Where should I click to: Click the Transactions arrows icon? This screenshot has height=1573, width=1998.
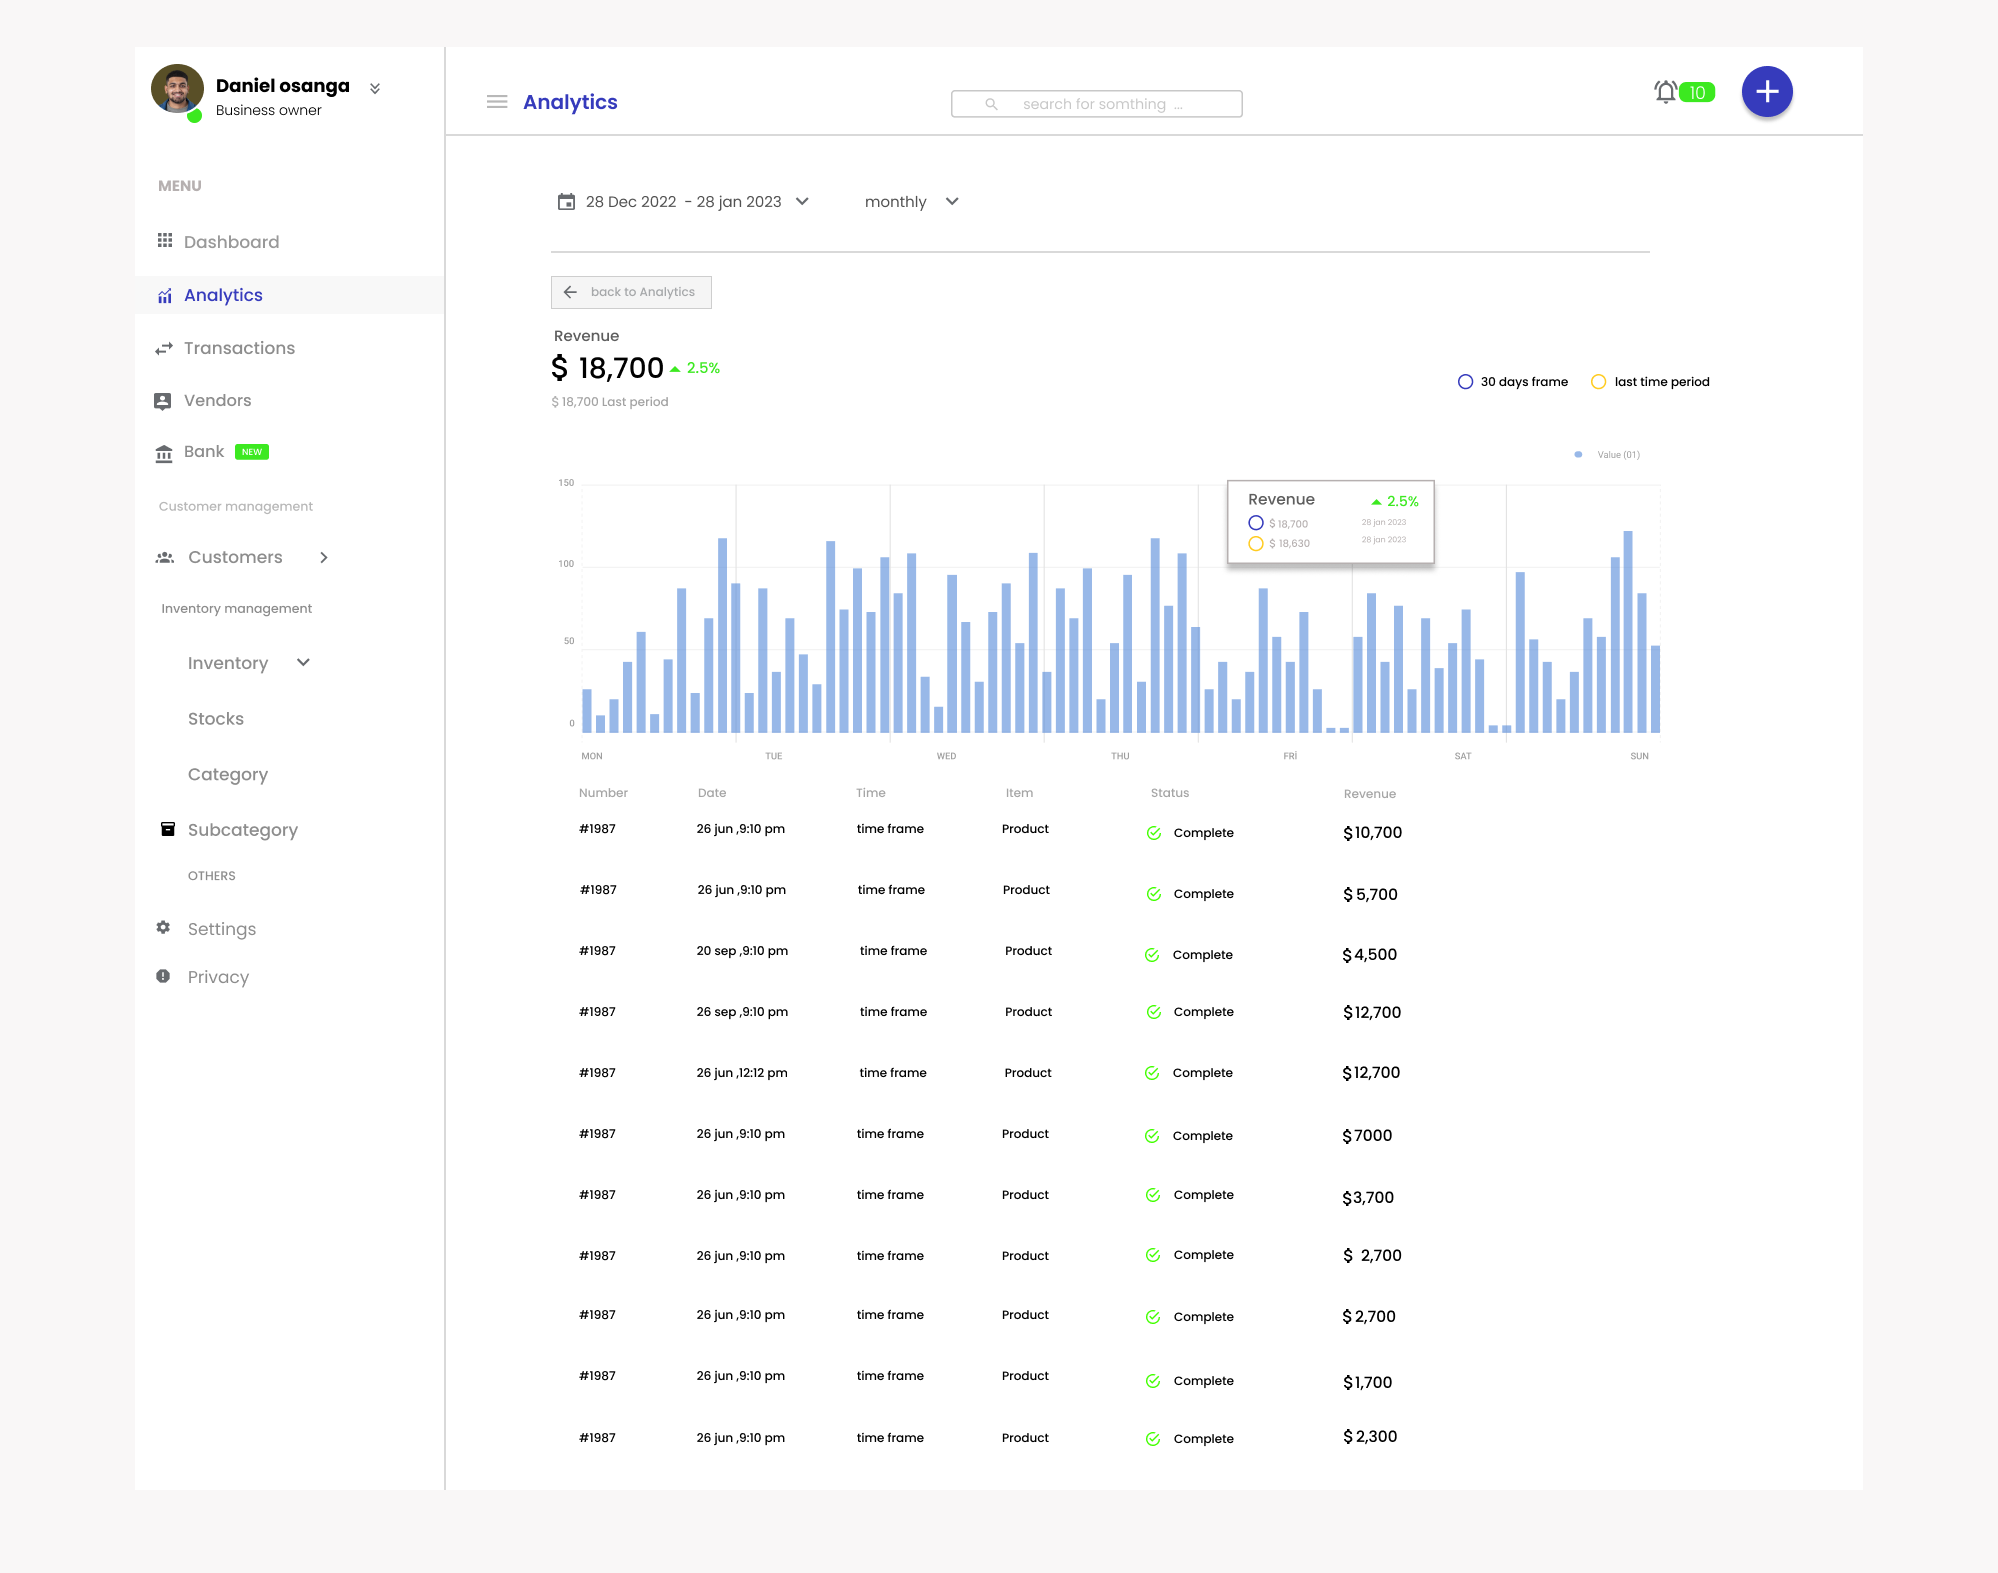coord(164,348)
